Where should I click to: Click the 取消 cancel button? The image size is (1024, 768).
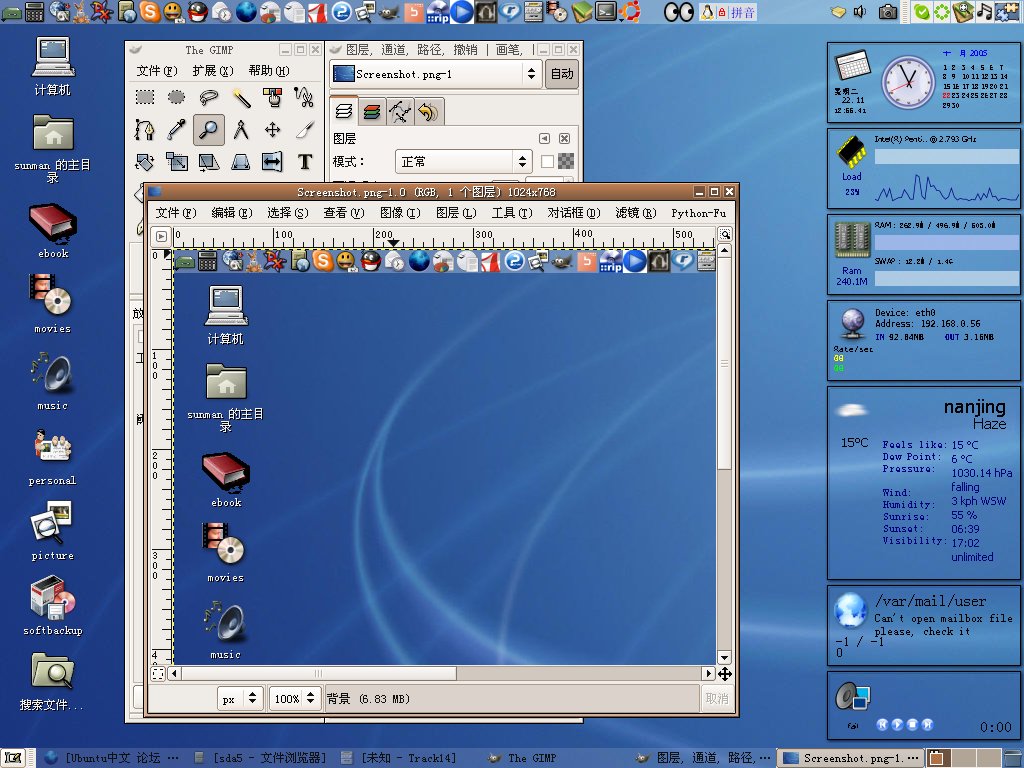click(716, 699)
